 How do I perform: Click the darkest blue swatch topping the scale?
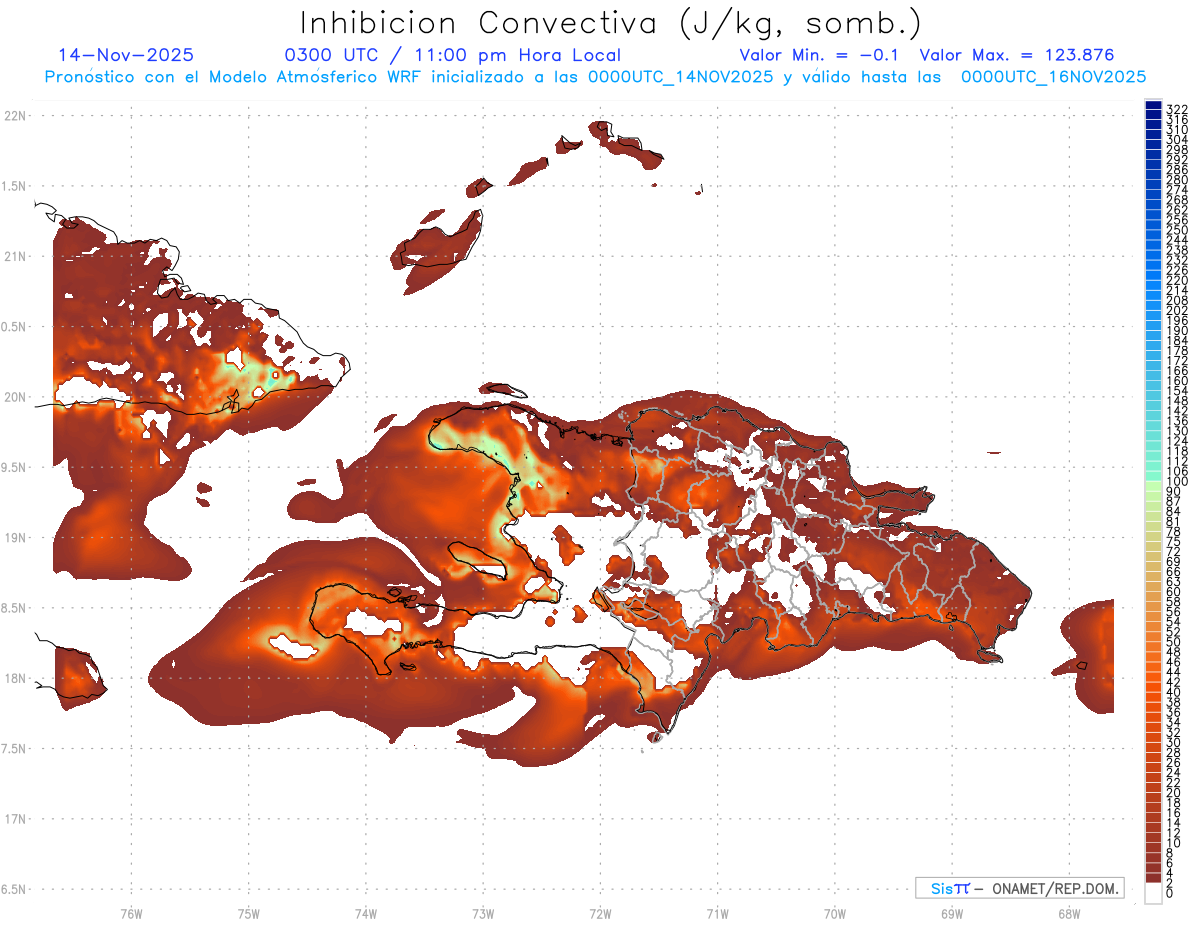1153,105
